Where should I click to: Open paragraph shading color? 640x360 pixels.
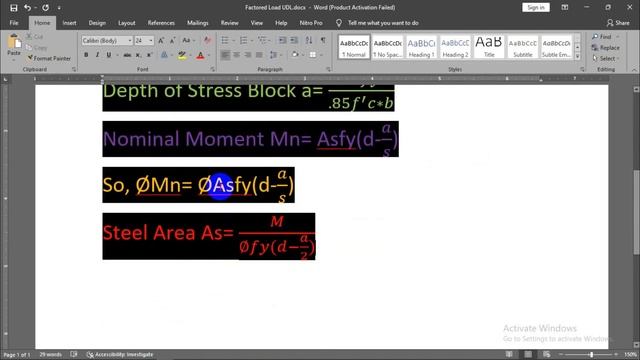click(295, 55)
